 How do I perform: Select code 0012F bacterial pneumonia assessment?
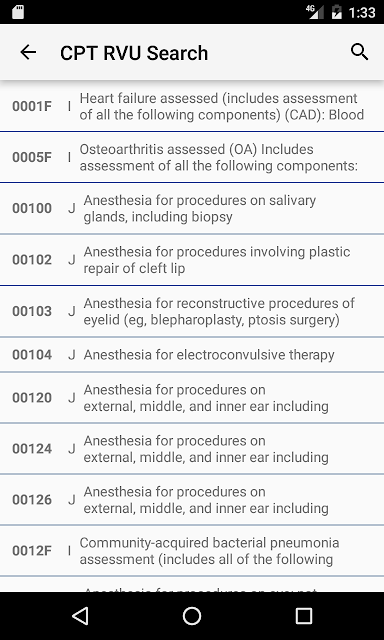click(192, 551)
